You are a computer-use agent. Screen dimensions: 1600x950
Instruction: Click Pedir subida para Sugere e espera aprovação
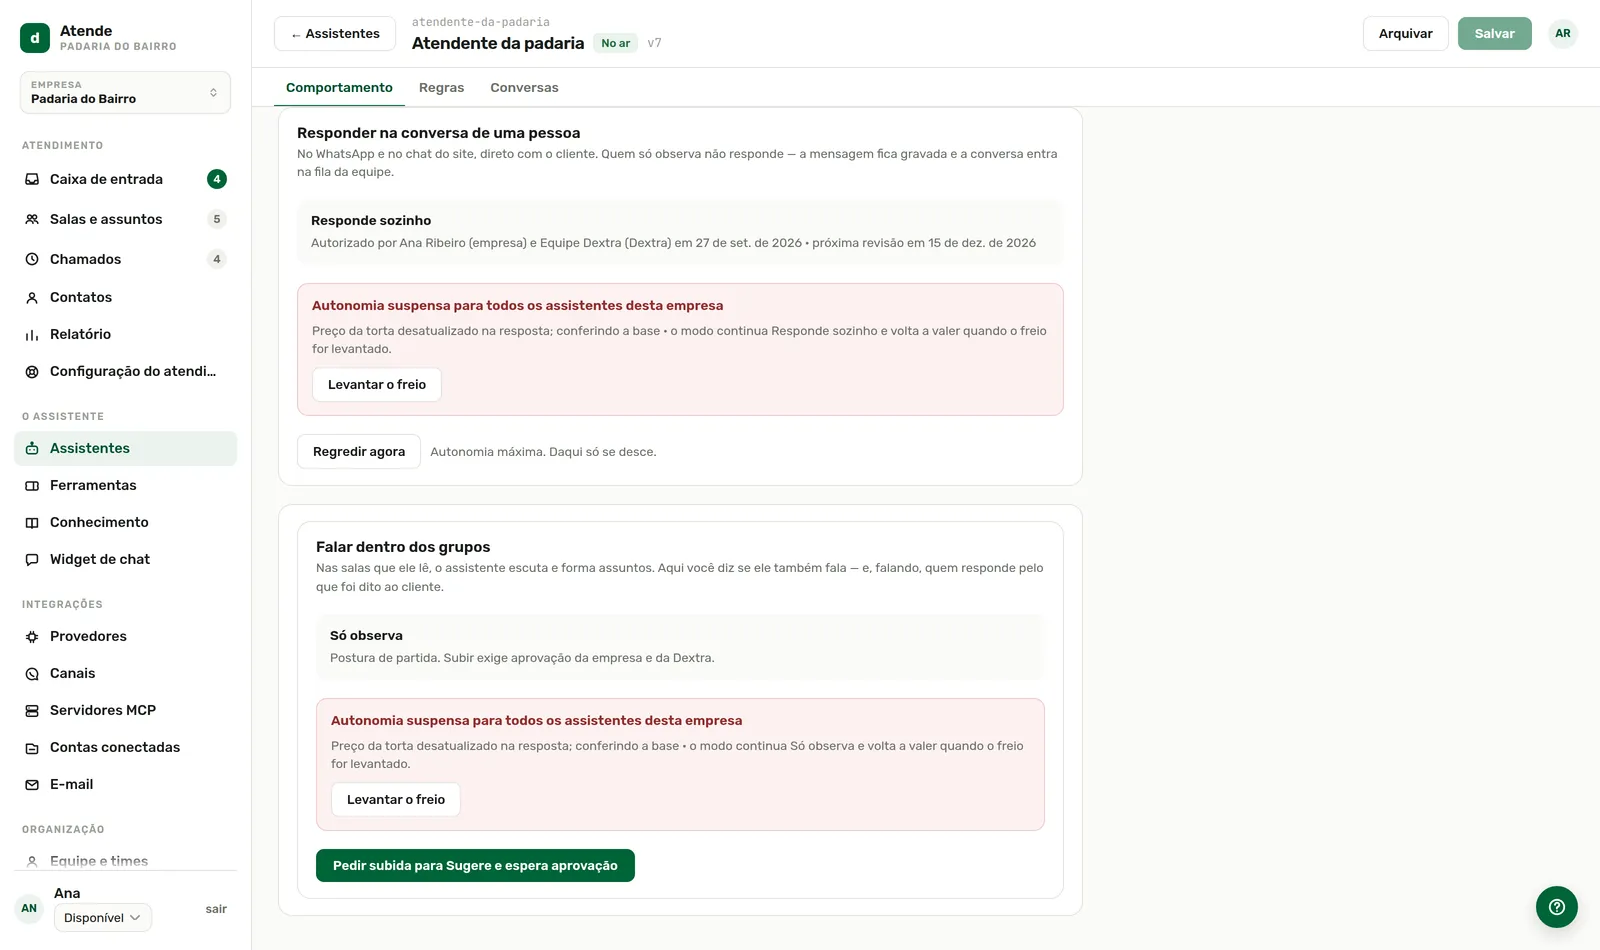click(475, 865)
